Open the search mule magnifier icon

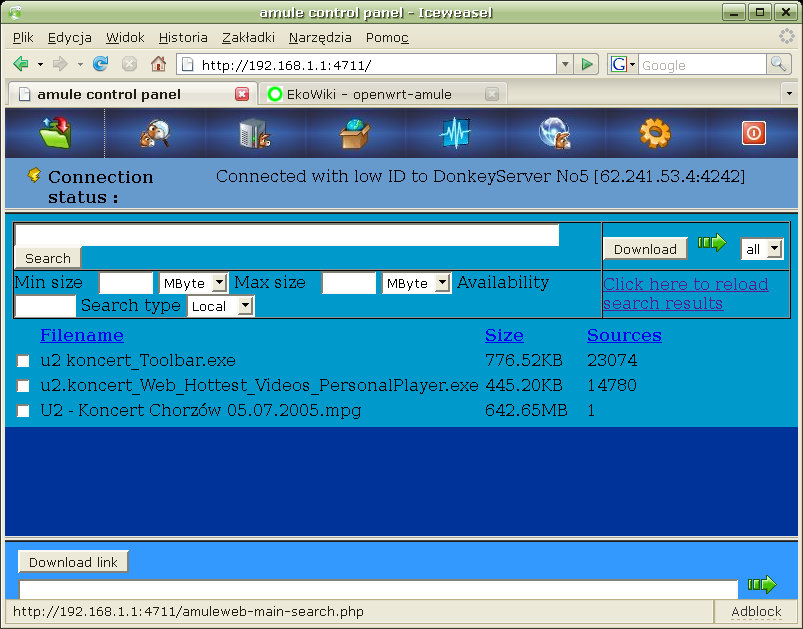[155, 133]
